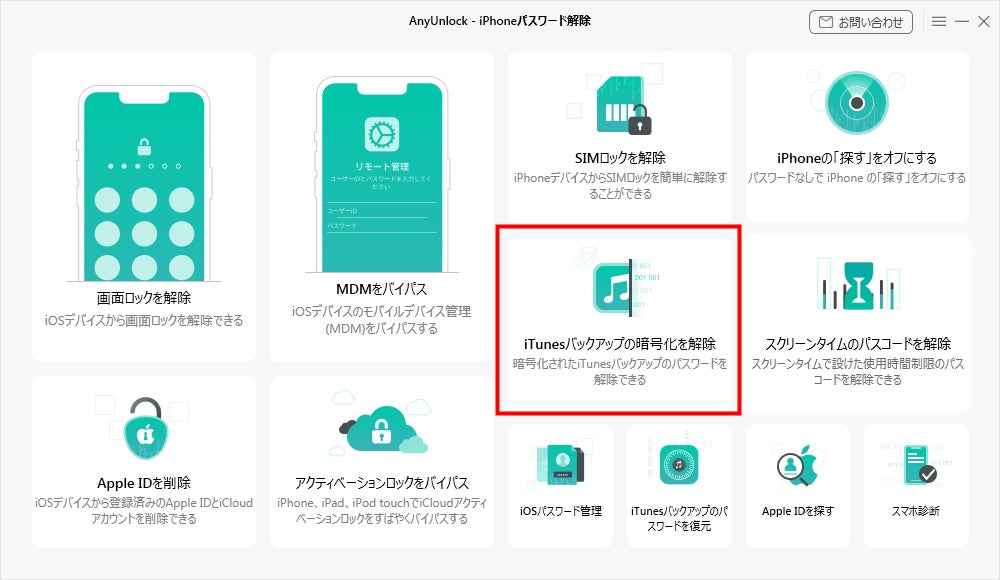Click description iPhone、iPad、iPod touchでiCloud
This screenshot has width=1000, height=580.
[381, 510]
